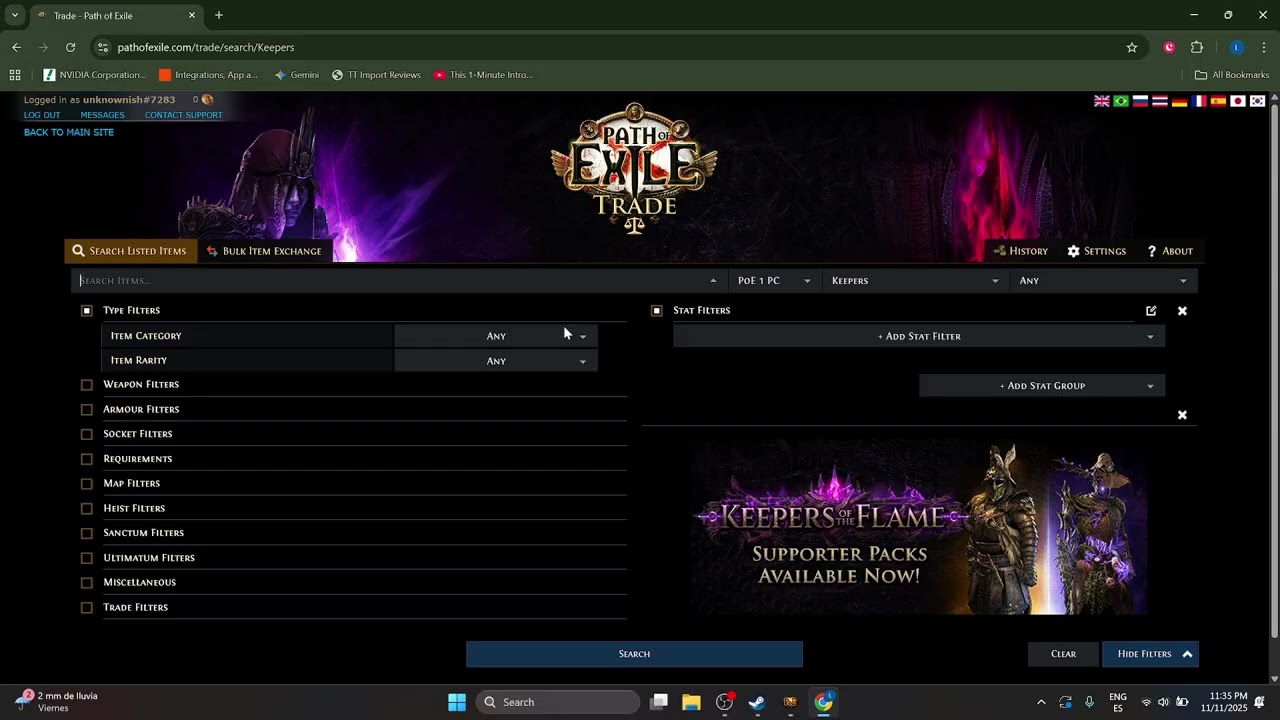The height and width of the screenshot is (720, 1280).
Task: Bookmark this page with the star icon
Action: [x=1132, y=47]
